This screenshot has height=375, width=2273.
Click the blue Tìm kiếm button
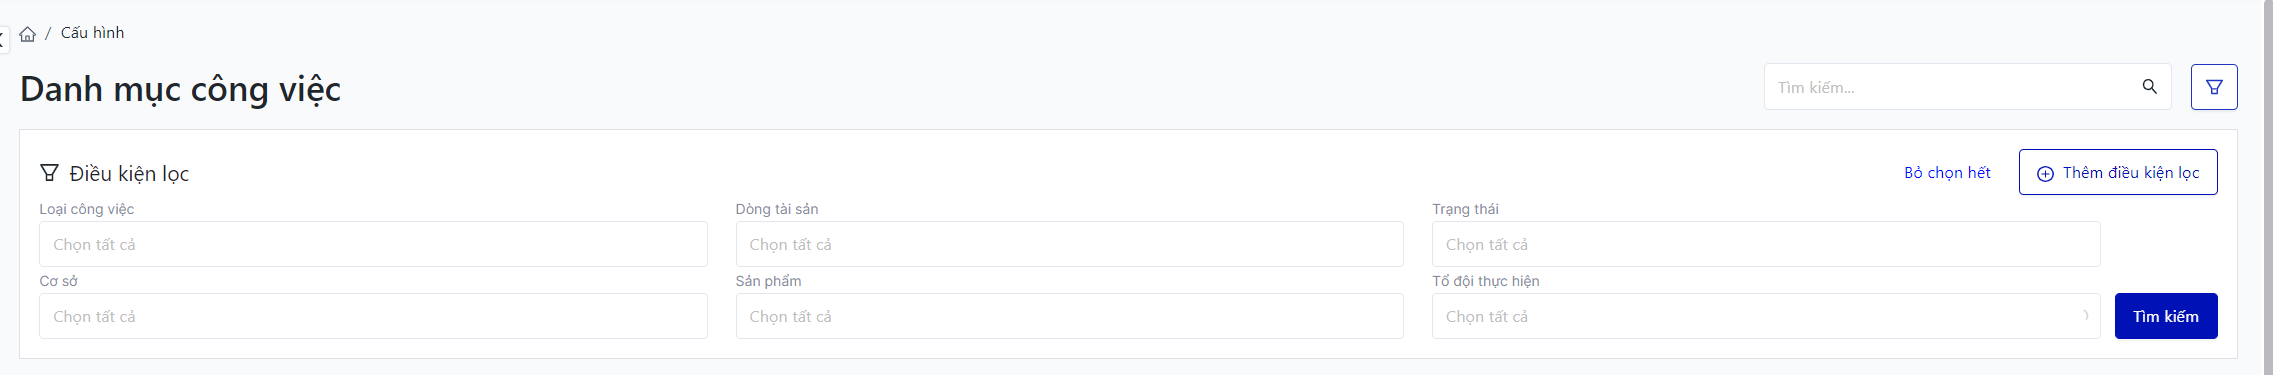tap(2166, 316)
